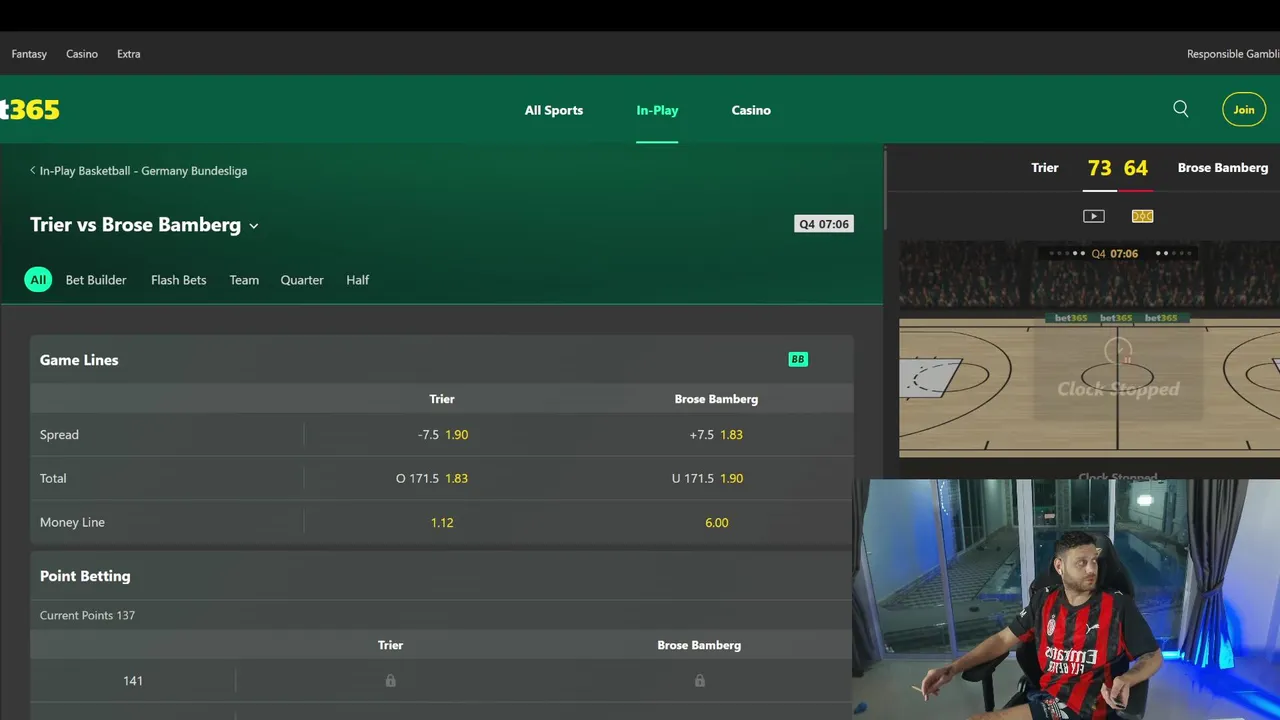
Task: Click the Trier team name in scoreboard
Action: (1045, 168)
